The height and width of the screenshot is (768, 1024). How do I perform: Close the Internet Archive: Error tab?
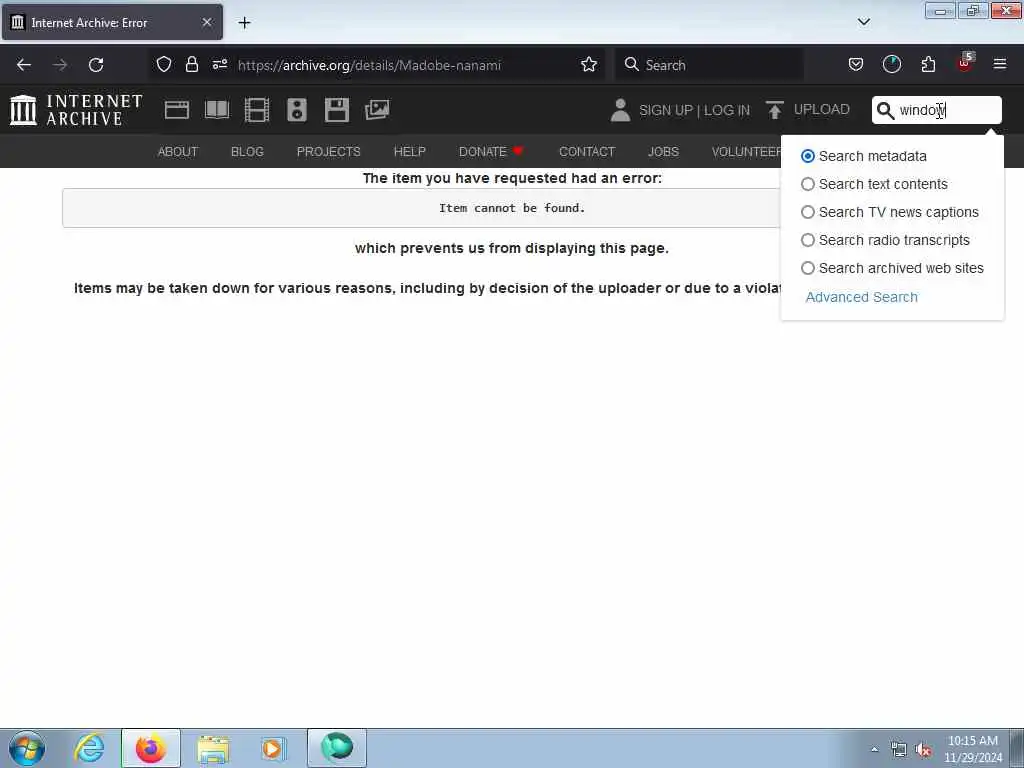(206, 22)
